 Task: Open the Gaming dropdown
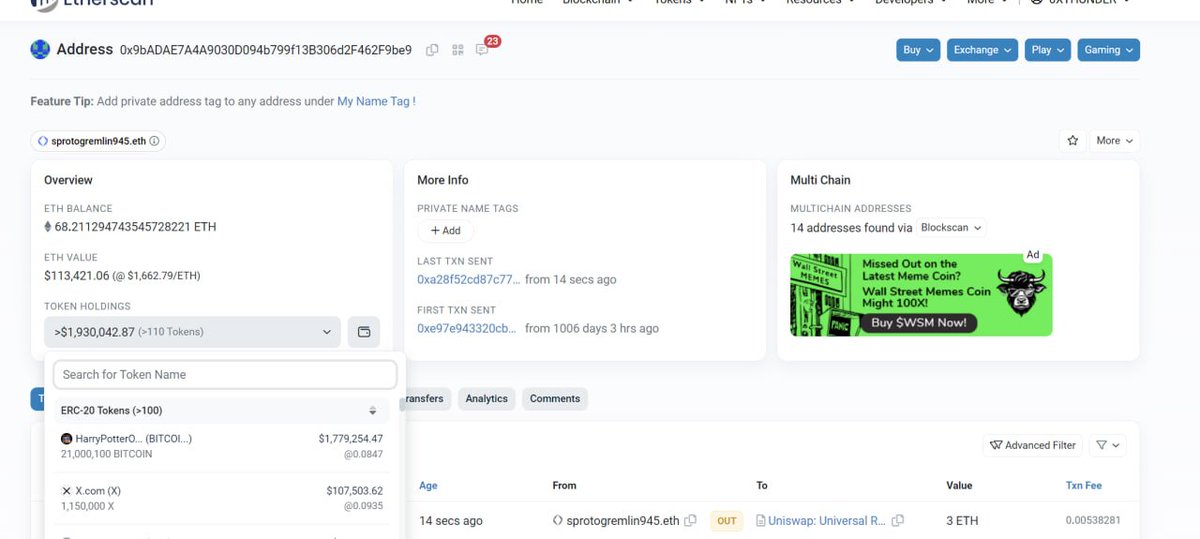tap(1108, 50)
